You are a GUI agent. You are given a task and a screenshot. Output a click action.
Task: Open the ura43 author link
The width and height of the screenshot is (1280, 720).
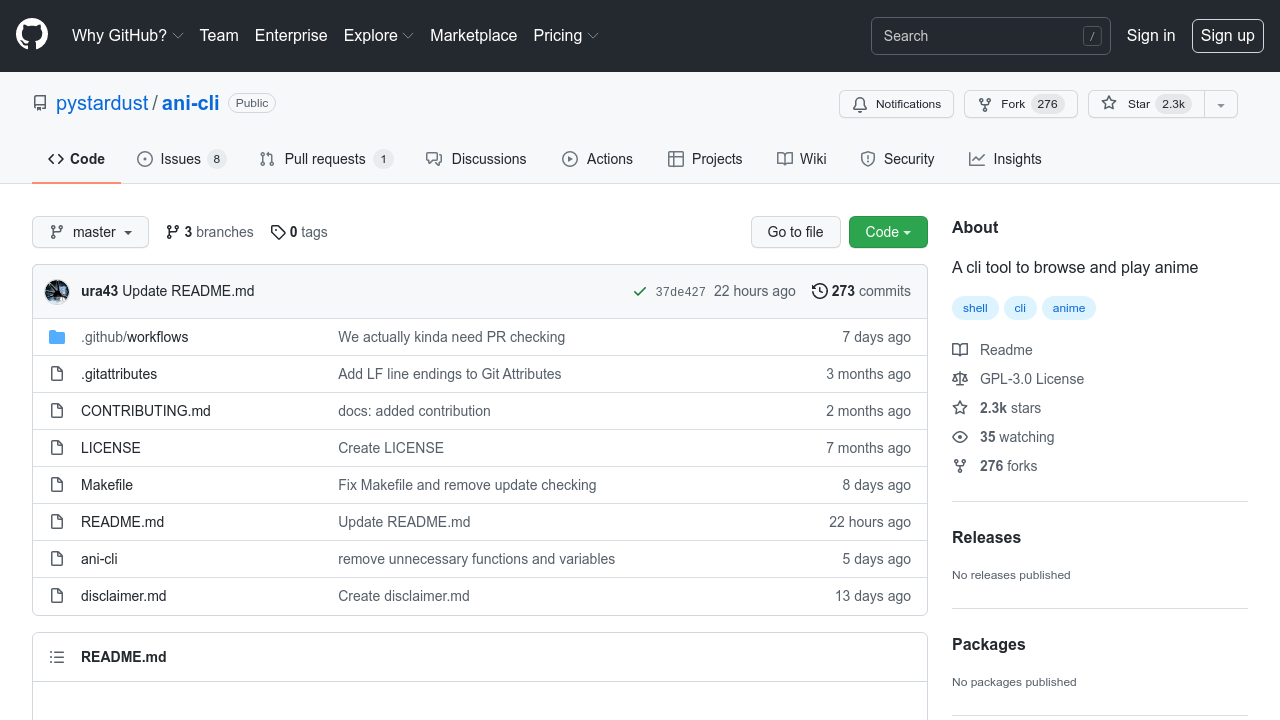pyautogui.click(x=99, y=291)
